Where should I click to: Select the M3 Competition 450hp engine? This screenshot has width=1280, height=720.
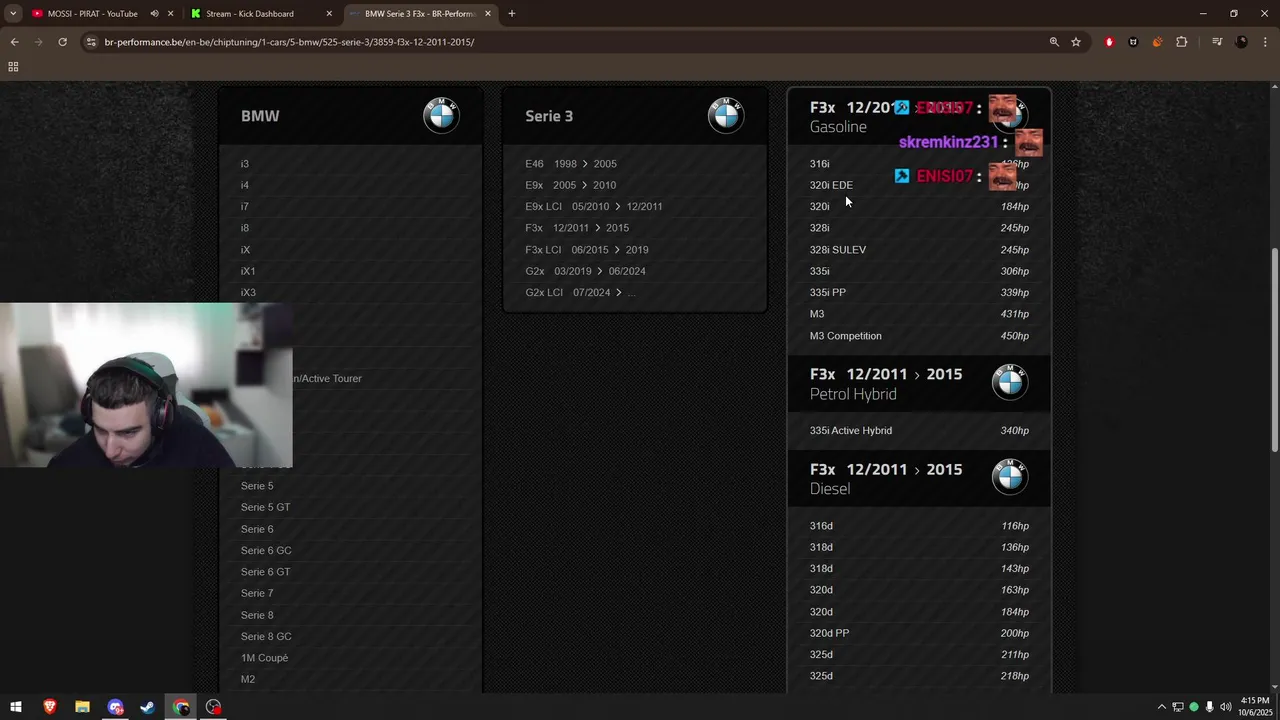(x=919, y=336)
